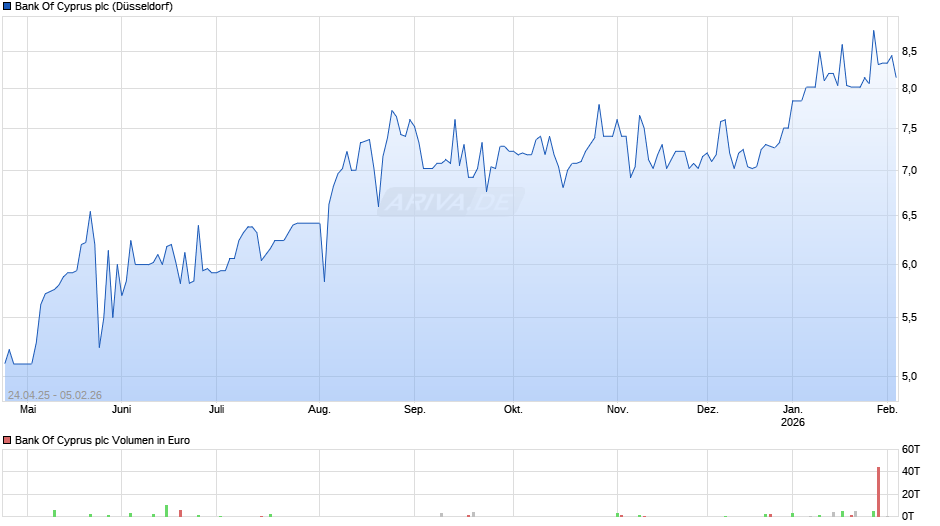Click the 'Jan.' month axis label
Viewport: 940px width, 526px height.
click(x=793, y=409)
